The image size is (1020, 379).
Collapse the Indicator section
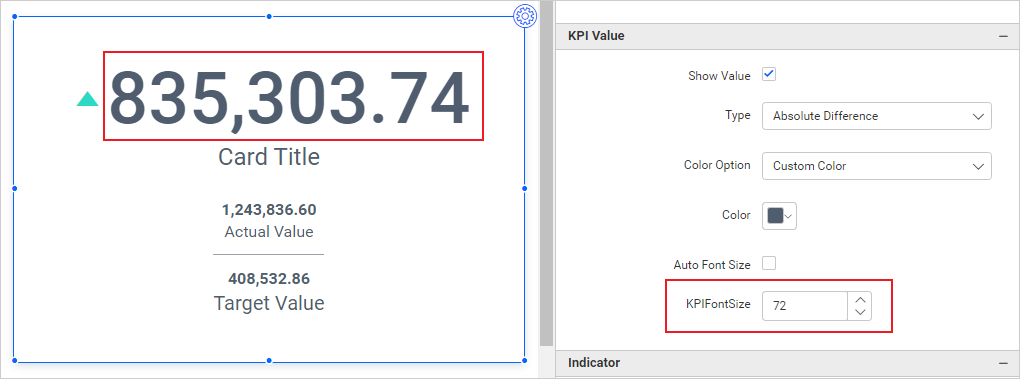(x=1003, y=363)
